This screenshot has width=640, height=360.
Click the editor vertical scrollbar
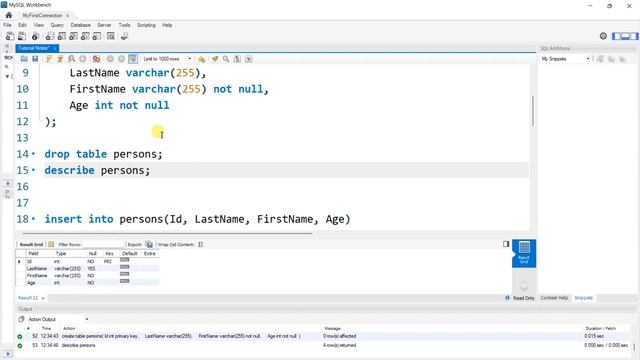(x=533, y=111)
